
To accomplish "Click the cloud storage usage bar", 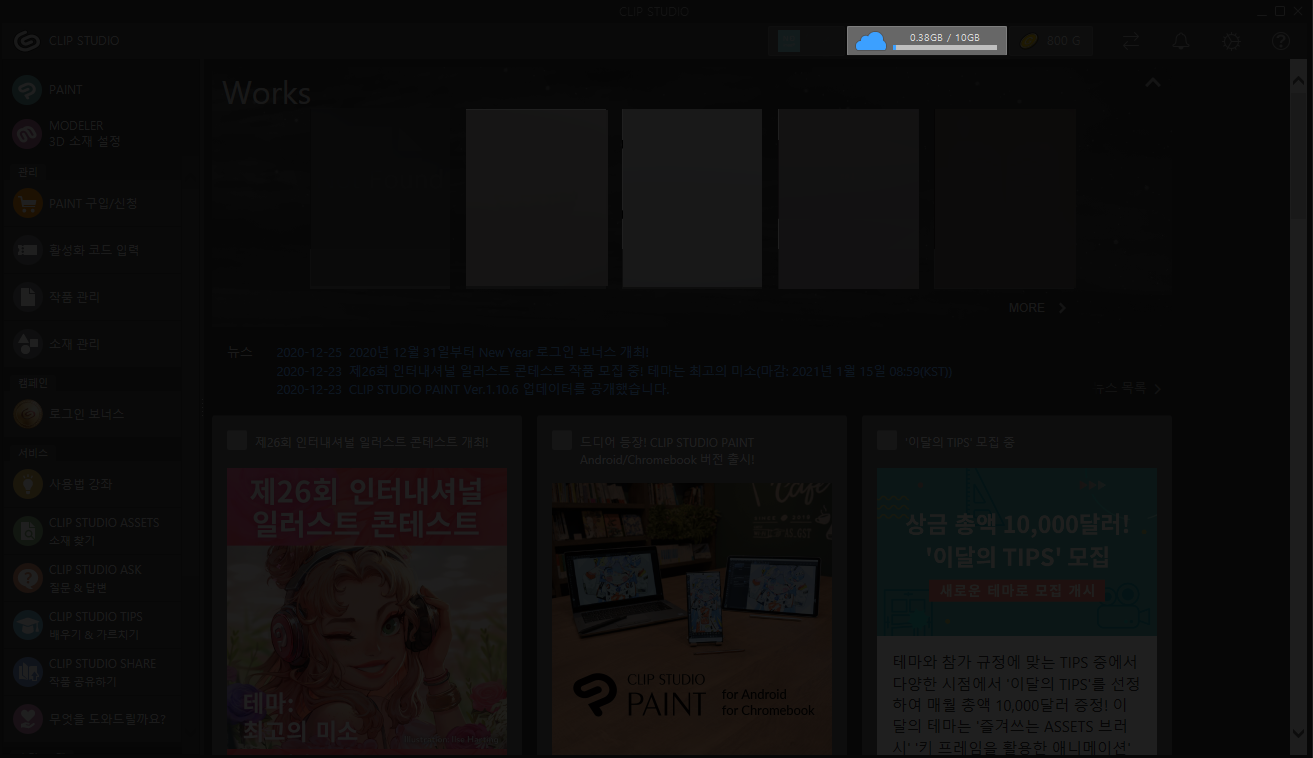I will coord(945,47).
